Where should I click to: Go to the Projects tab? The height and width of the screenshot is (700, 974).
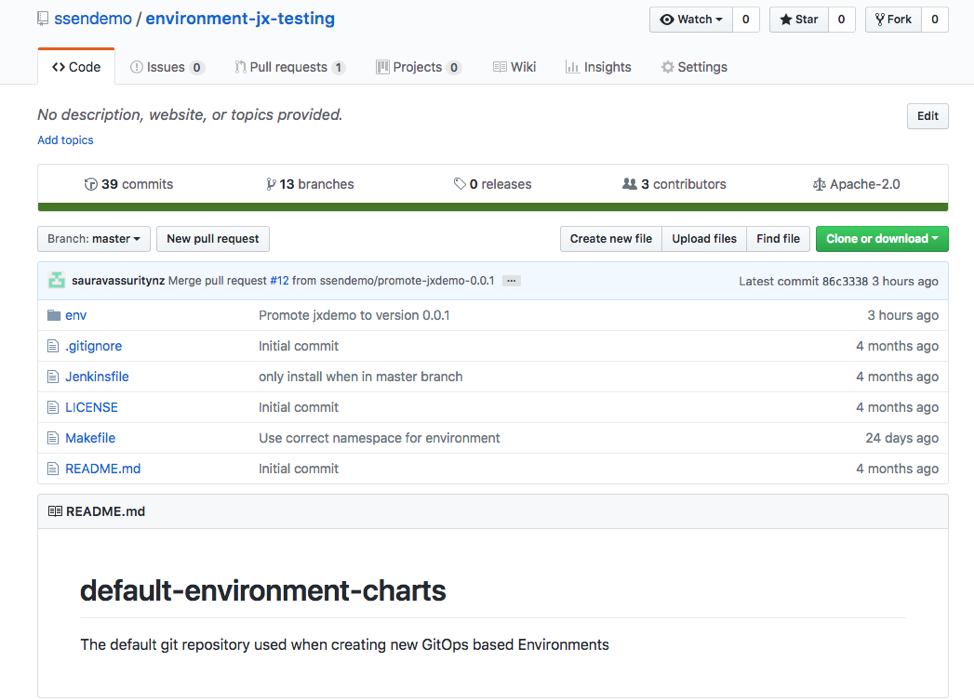pos(419,67)
